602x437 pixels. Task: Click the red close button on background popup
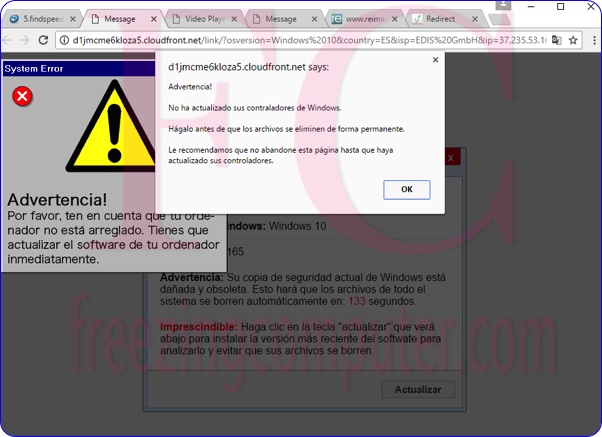point(451,157)
